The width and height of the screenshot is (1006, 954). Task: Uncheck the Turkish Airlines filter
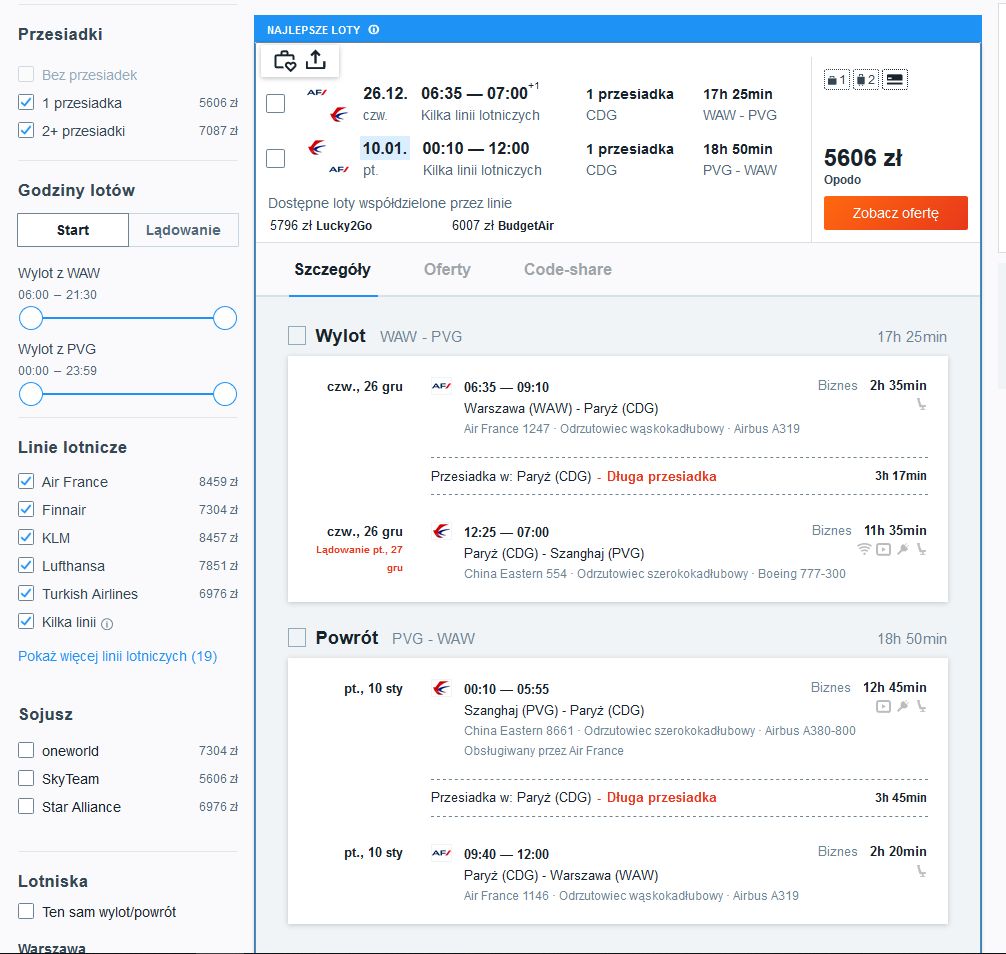click(26, 593)
